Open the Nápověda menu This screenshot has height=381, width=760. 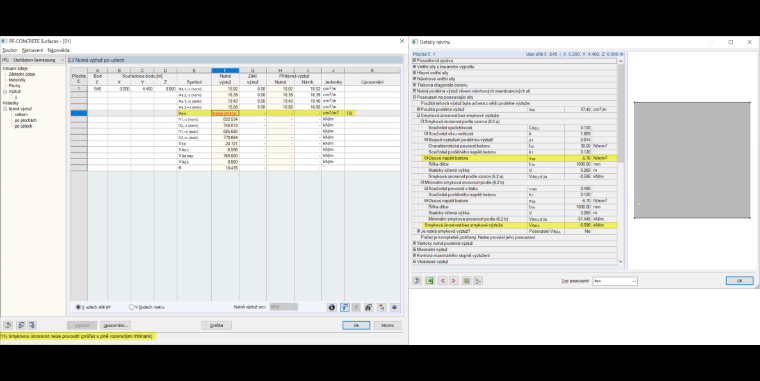click(x=59, y=50)
